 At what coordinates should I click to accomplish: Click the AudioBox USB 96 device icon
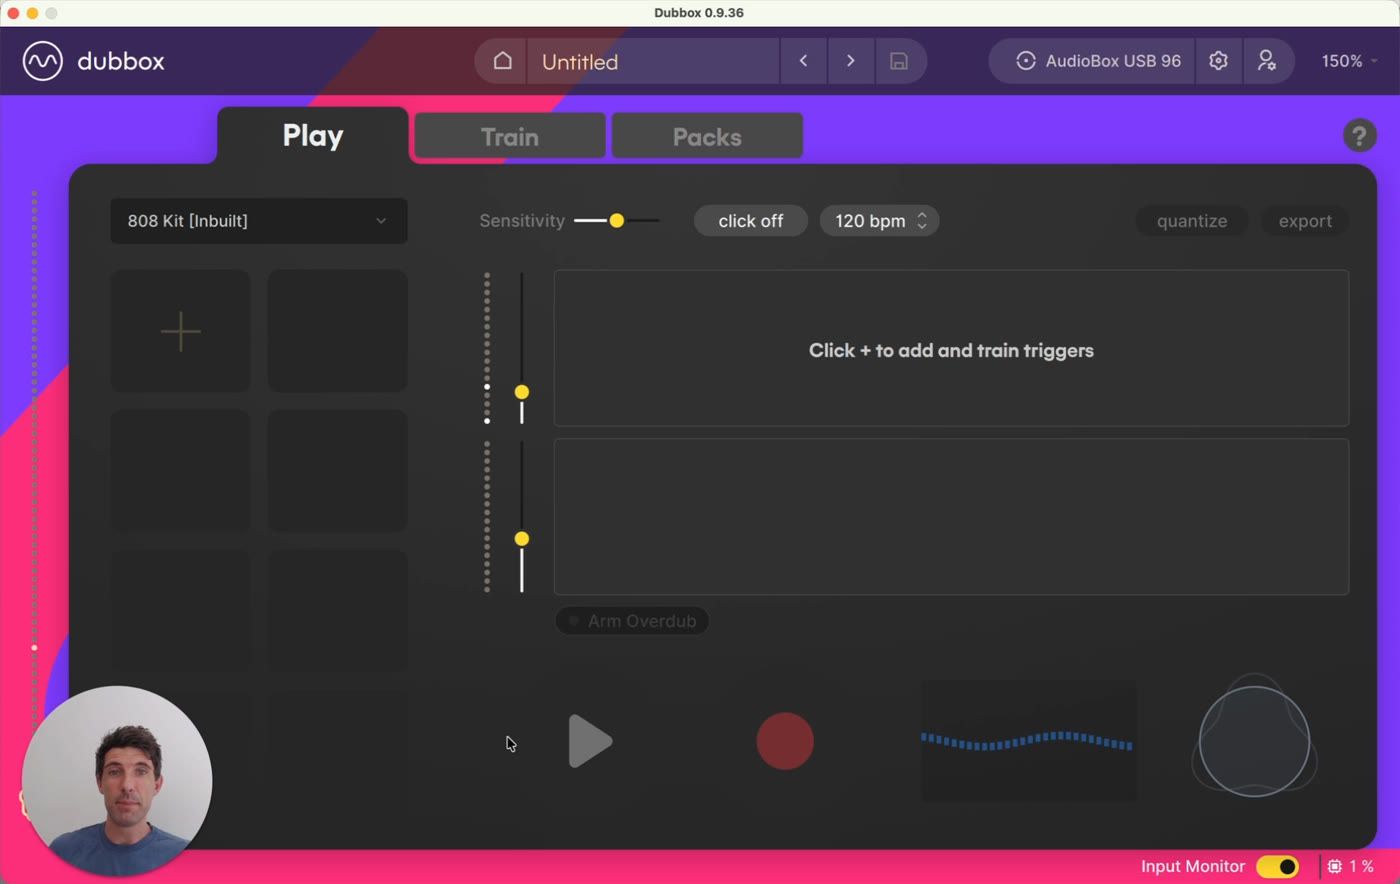tap(1025, 61)
